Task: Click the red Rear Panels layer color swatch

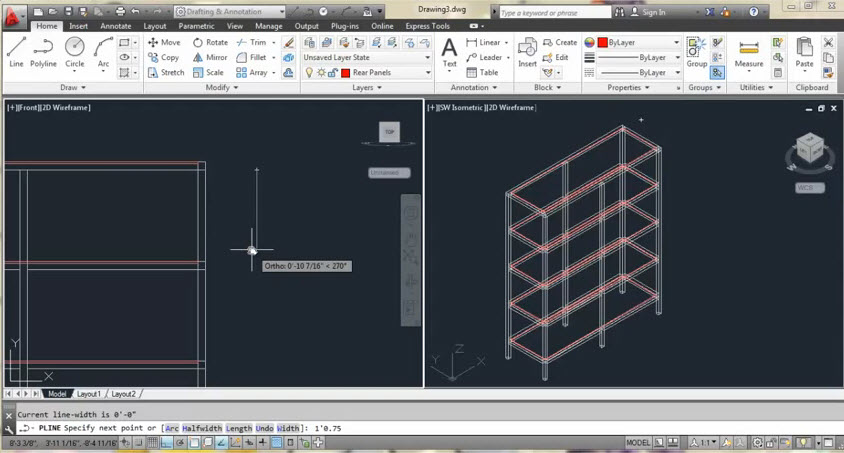Action: [345, 73]
